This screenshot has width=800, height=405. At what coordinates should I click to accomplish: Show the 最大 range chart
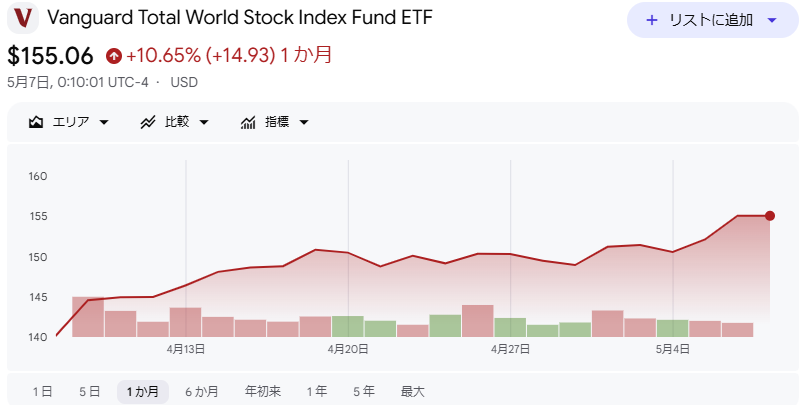(413, 392)
